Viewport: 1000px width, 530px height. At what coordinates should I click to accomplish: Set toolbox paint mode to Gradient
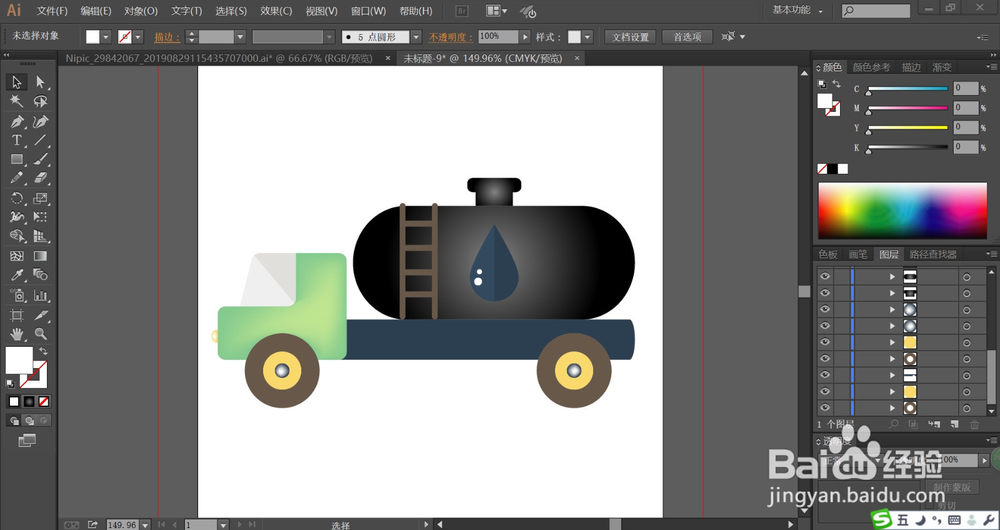(x=29, y=402)
